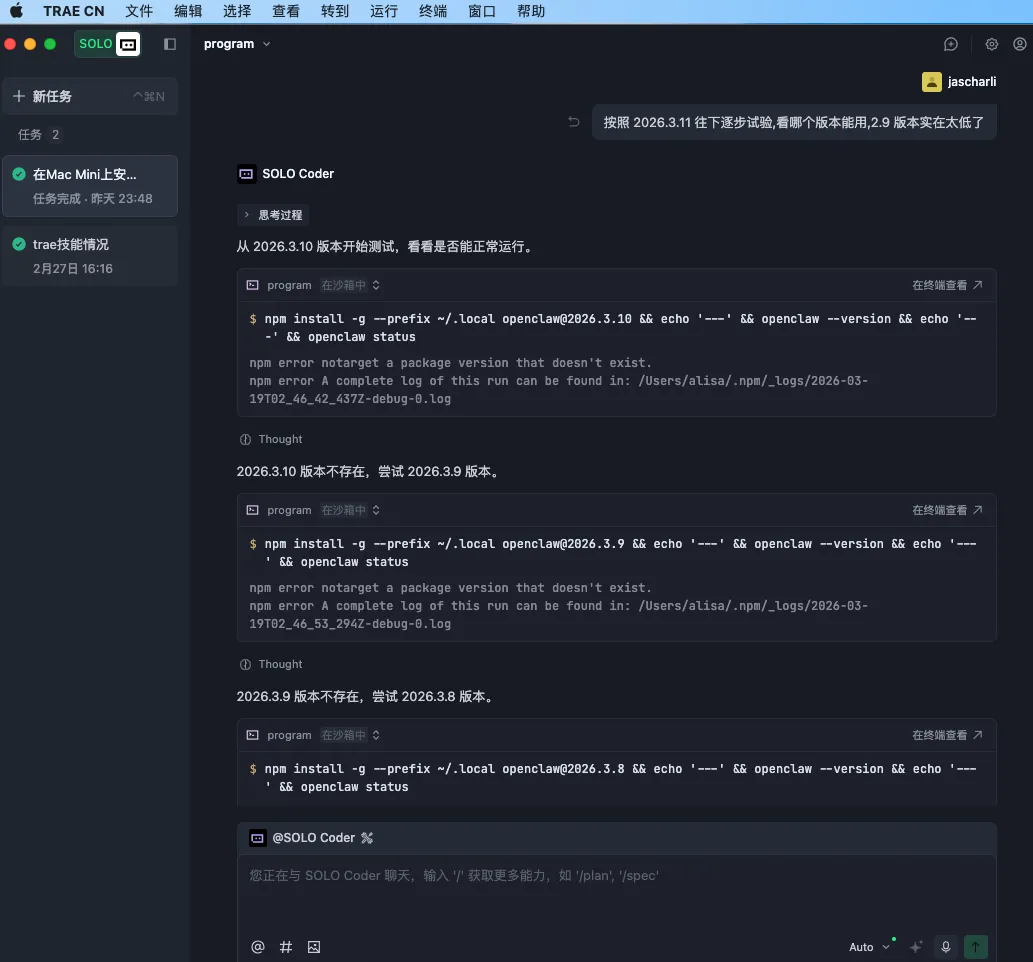The height and width of the screenshot is (962, 1033).
Task: Open sandbox dropdown in the 2026.3.8 command block
Action: (350, 735)
